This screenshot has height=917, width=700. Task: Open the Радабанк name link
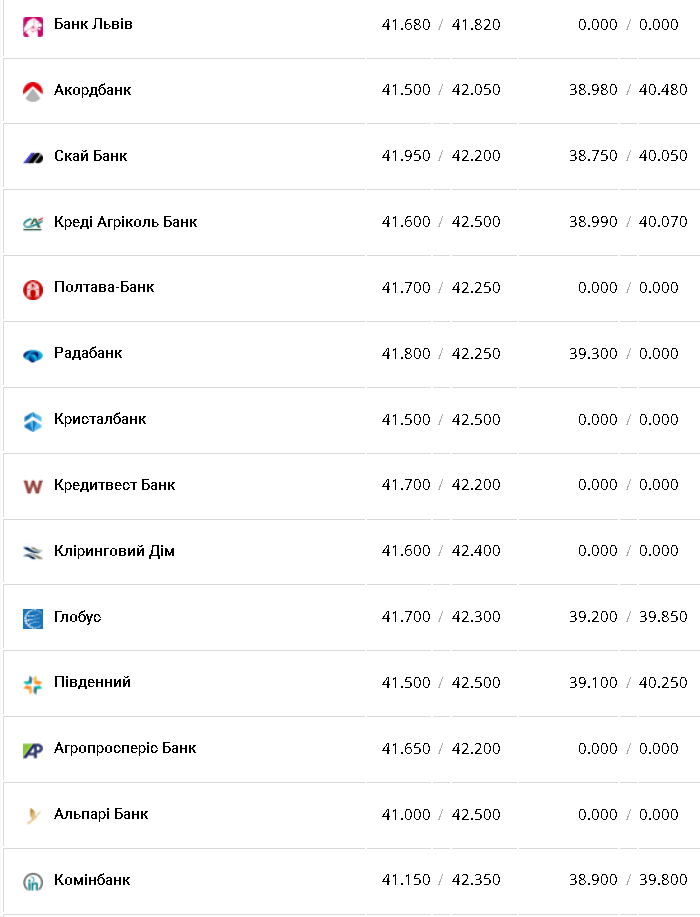coord(88,353)
